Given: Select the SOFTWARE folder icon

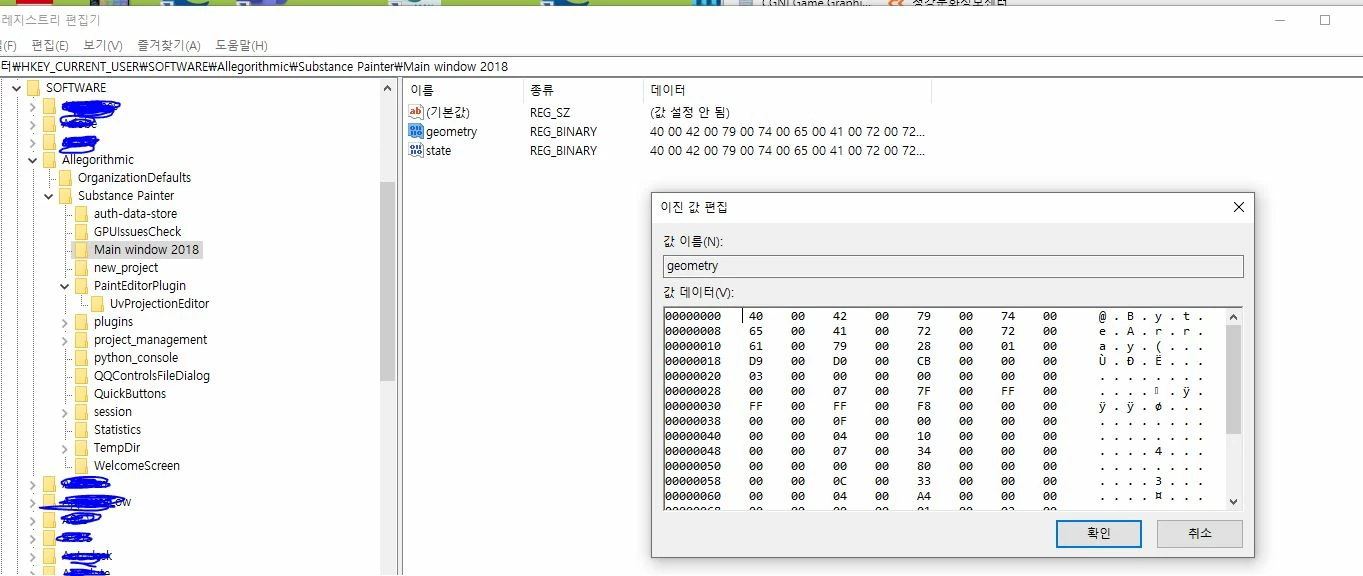Looking at the screenshot, I should (x=34, y=88).
